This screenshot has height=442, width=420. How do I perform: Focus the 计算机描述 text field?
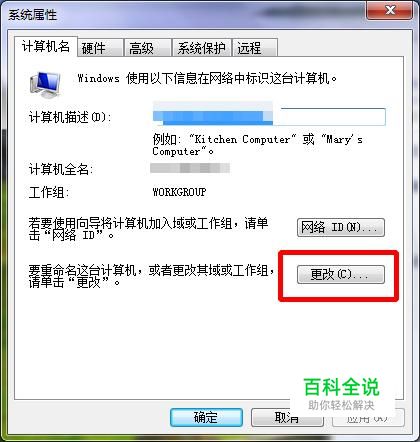click(269, 116)
